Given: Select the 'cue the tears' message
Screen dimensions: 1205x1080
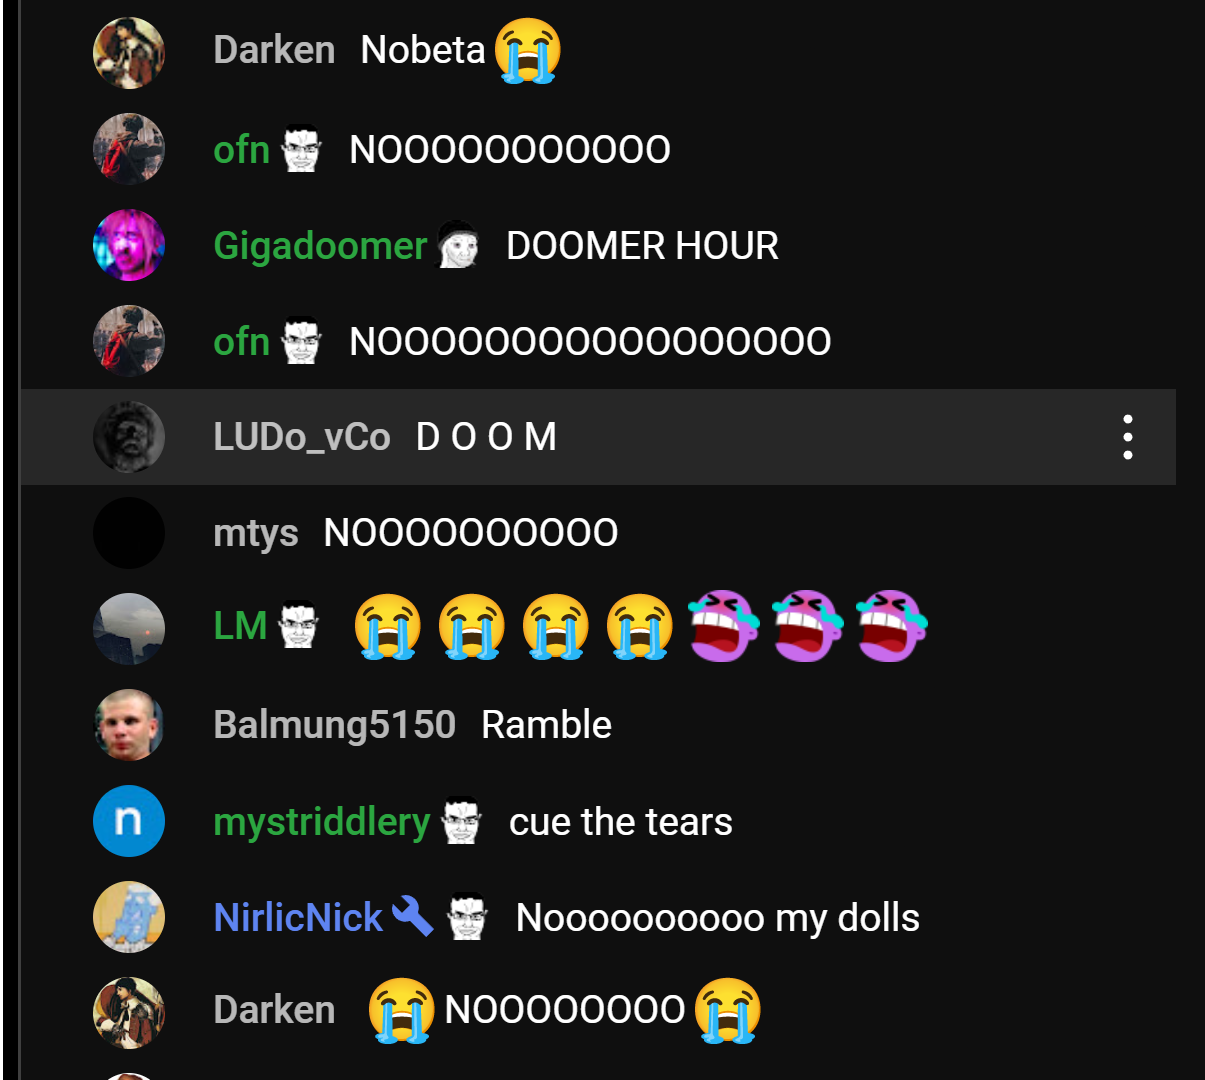Looking at the screenshot, I should 621,821.
